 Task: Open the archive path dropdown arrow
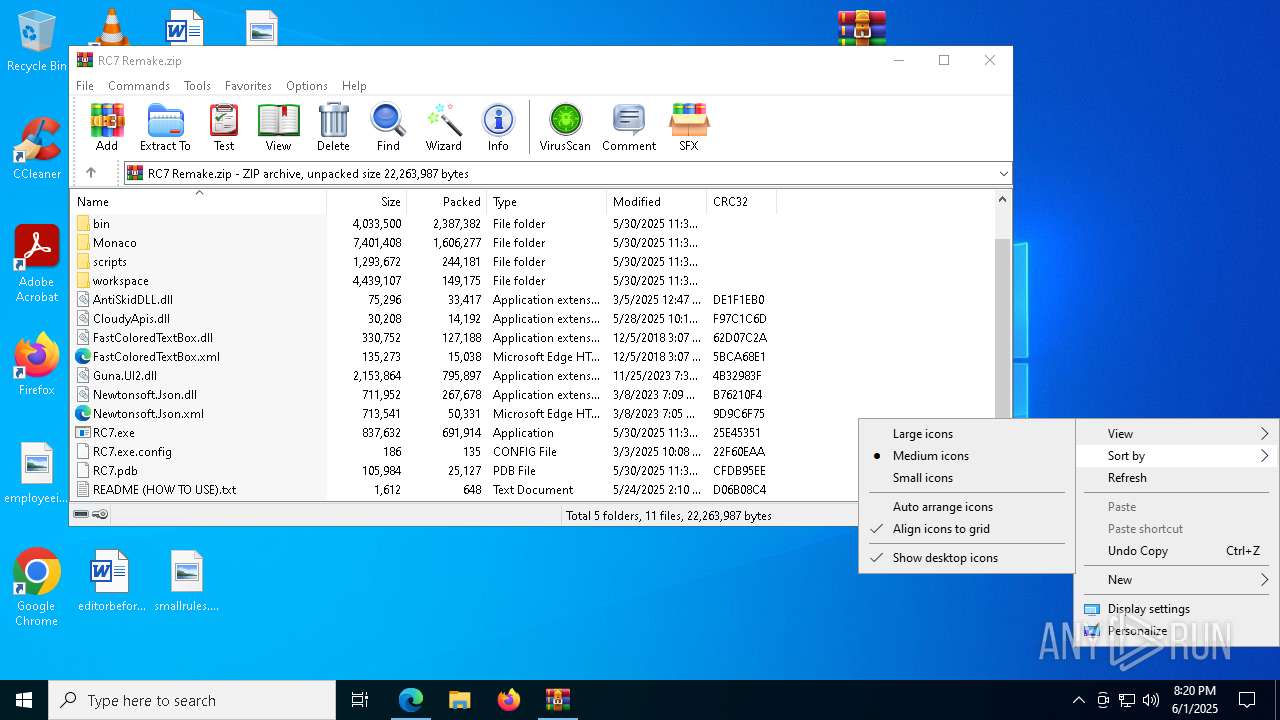[x=1003, y=174]
